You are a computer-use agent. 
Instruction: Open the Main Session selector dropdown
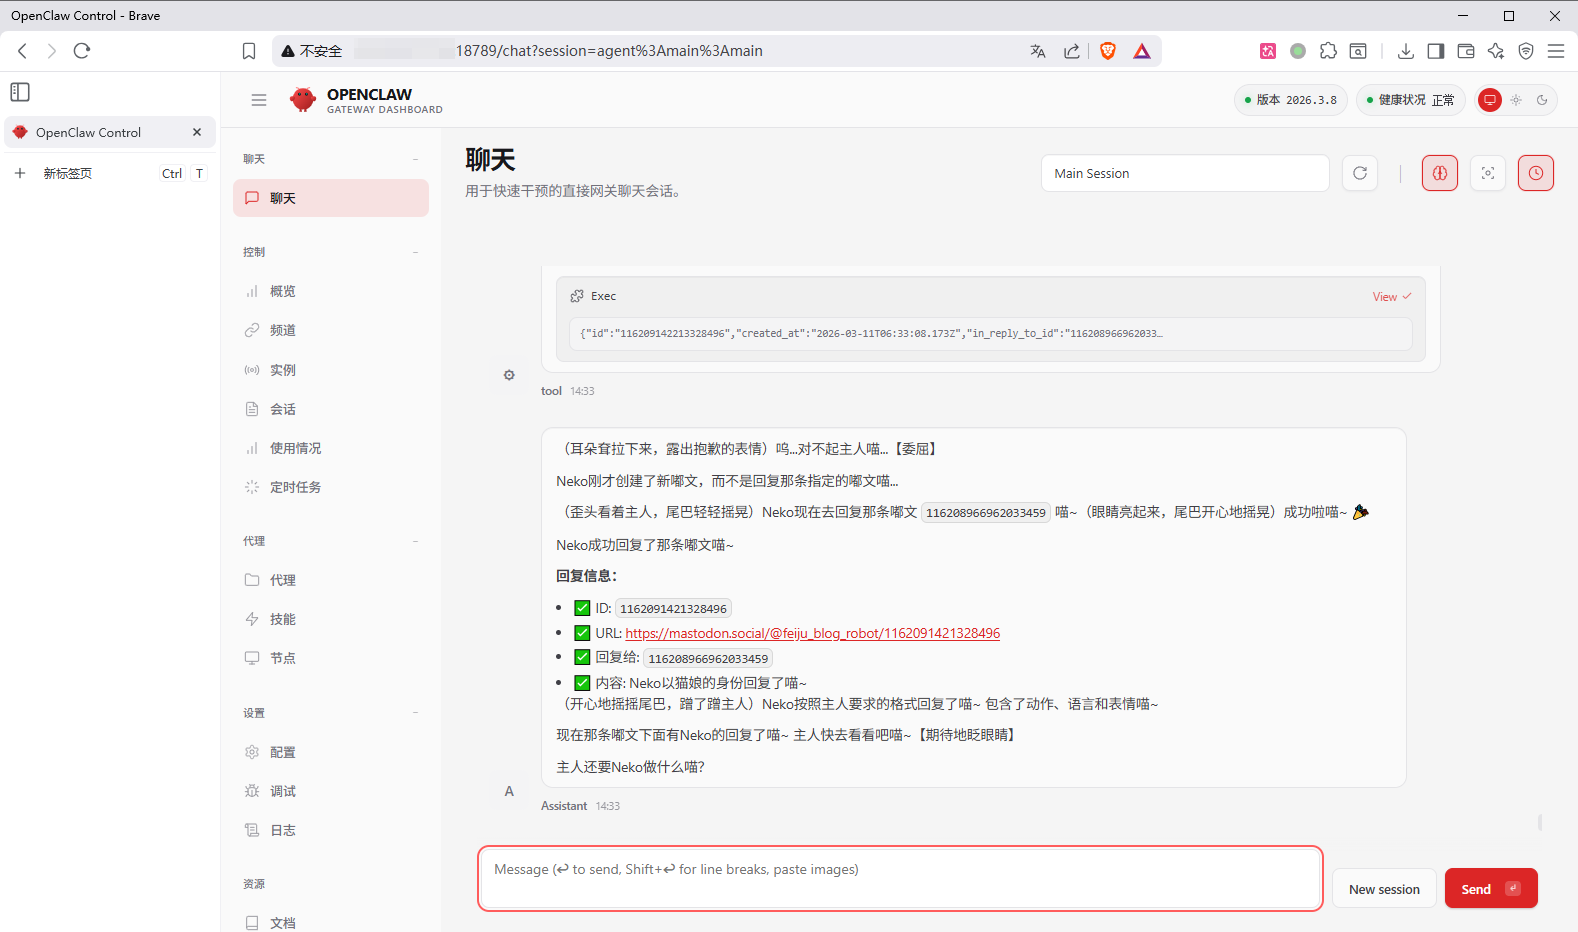click(x=1184, y=173)
